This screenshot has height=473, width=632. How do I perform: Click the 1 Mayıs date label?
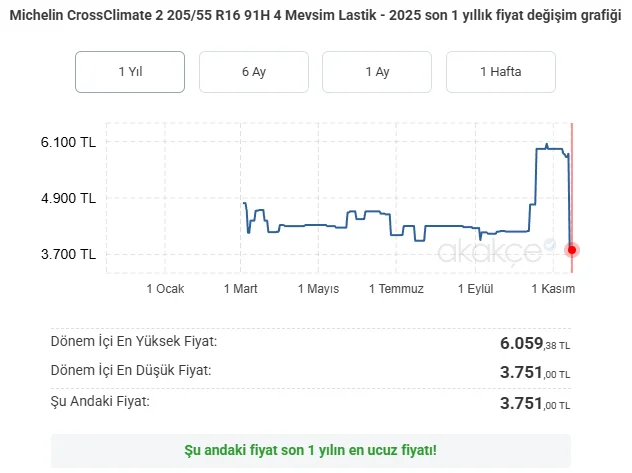pos(318,289)
